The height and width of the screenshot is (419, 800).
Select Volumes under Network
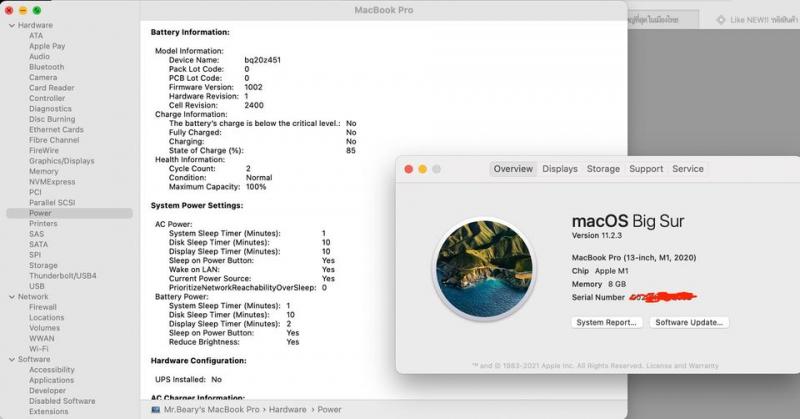(44, 328)
